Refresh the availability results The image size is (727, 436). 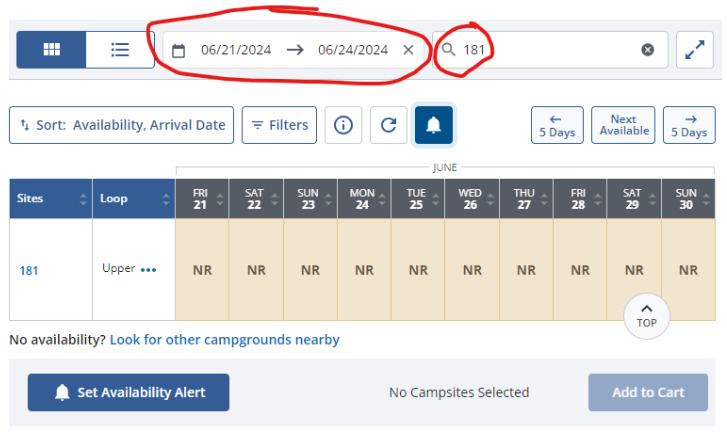[389, 125]
